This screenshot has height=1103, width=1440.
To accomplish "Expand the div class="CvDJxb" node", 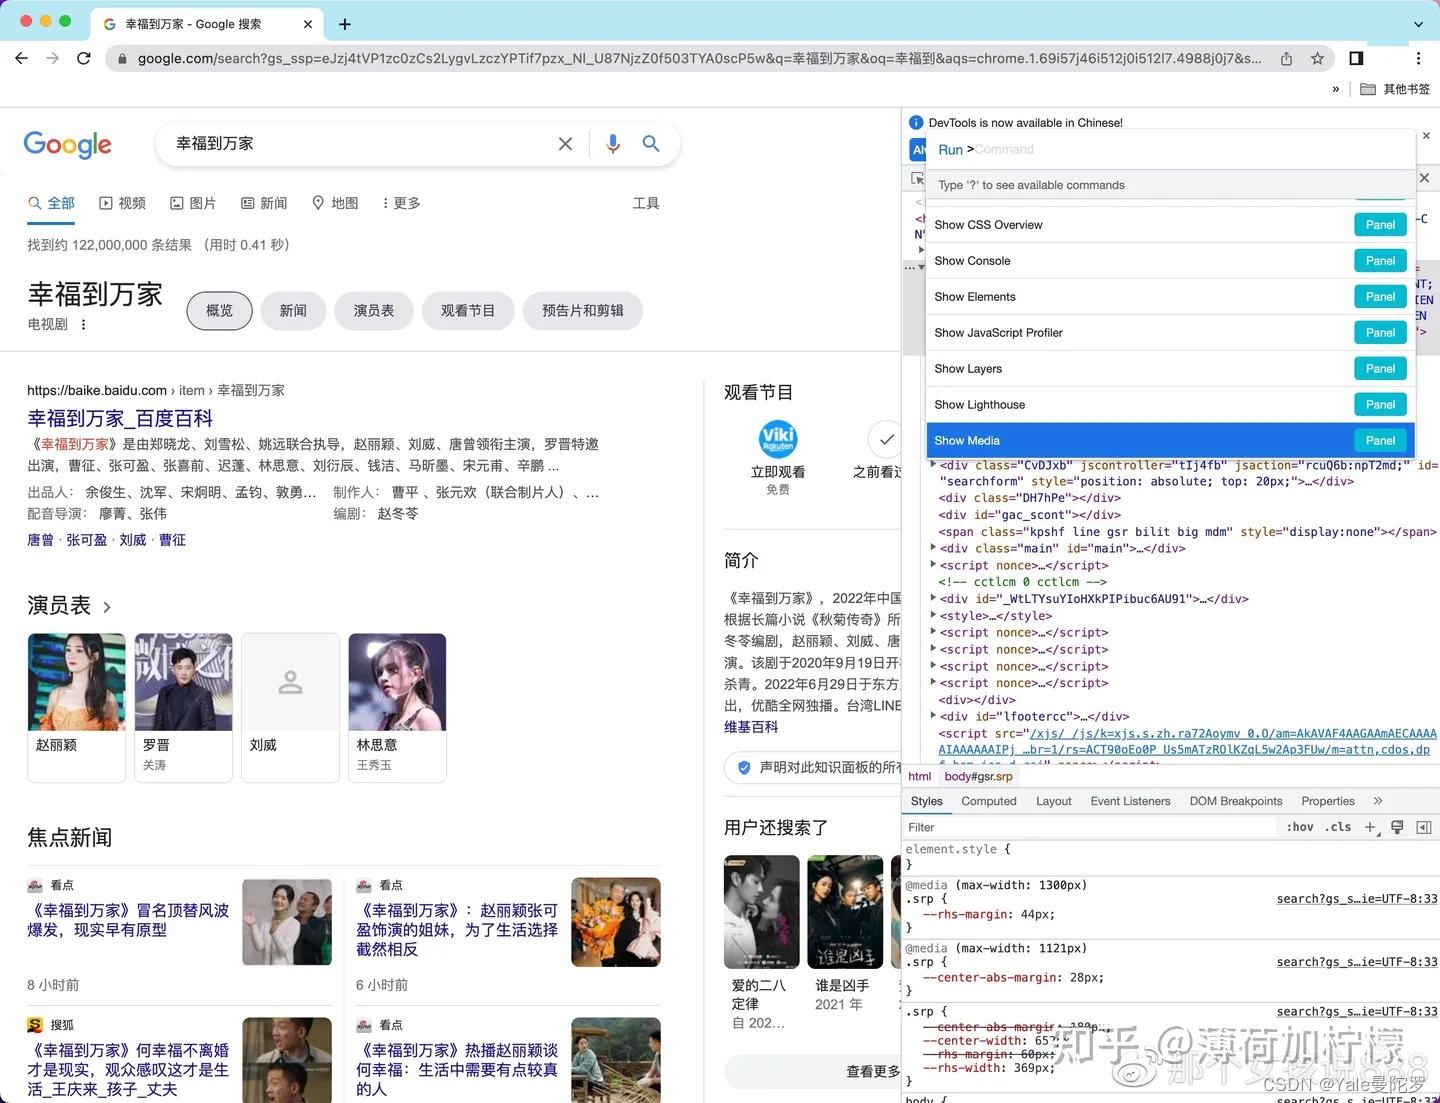I will point(933,465).
